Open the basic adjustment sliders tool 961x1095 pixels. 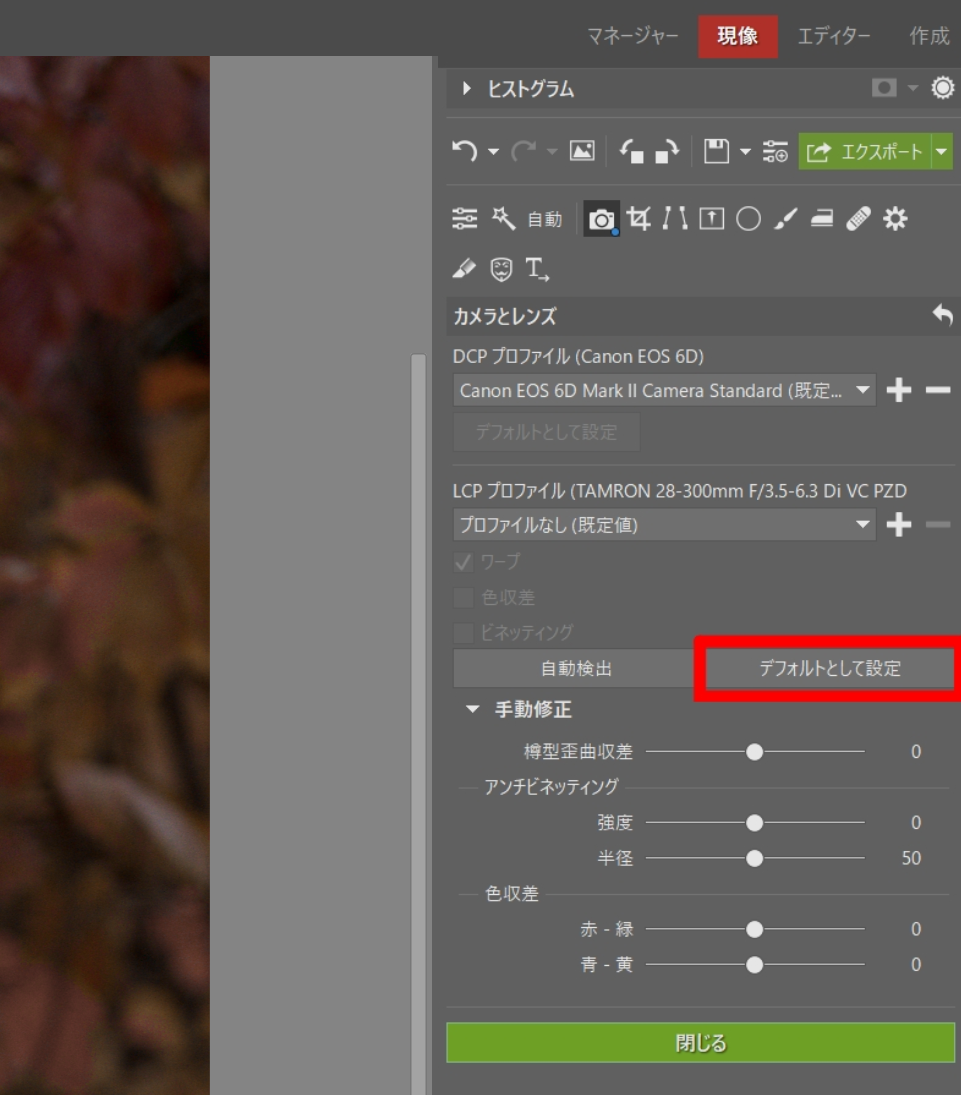click(x=464, y=219)
